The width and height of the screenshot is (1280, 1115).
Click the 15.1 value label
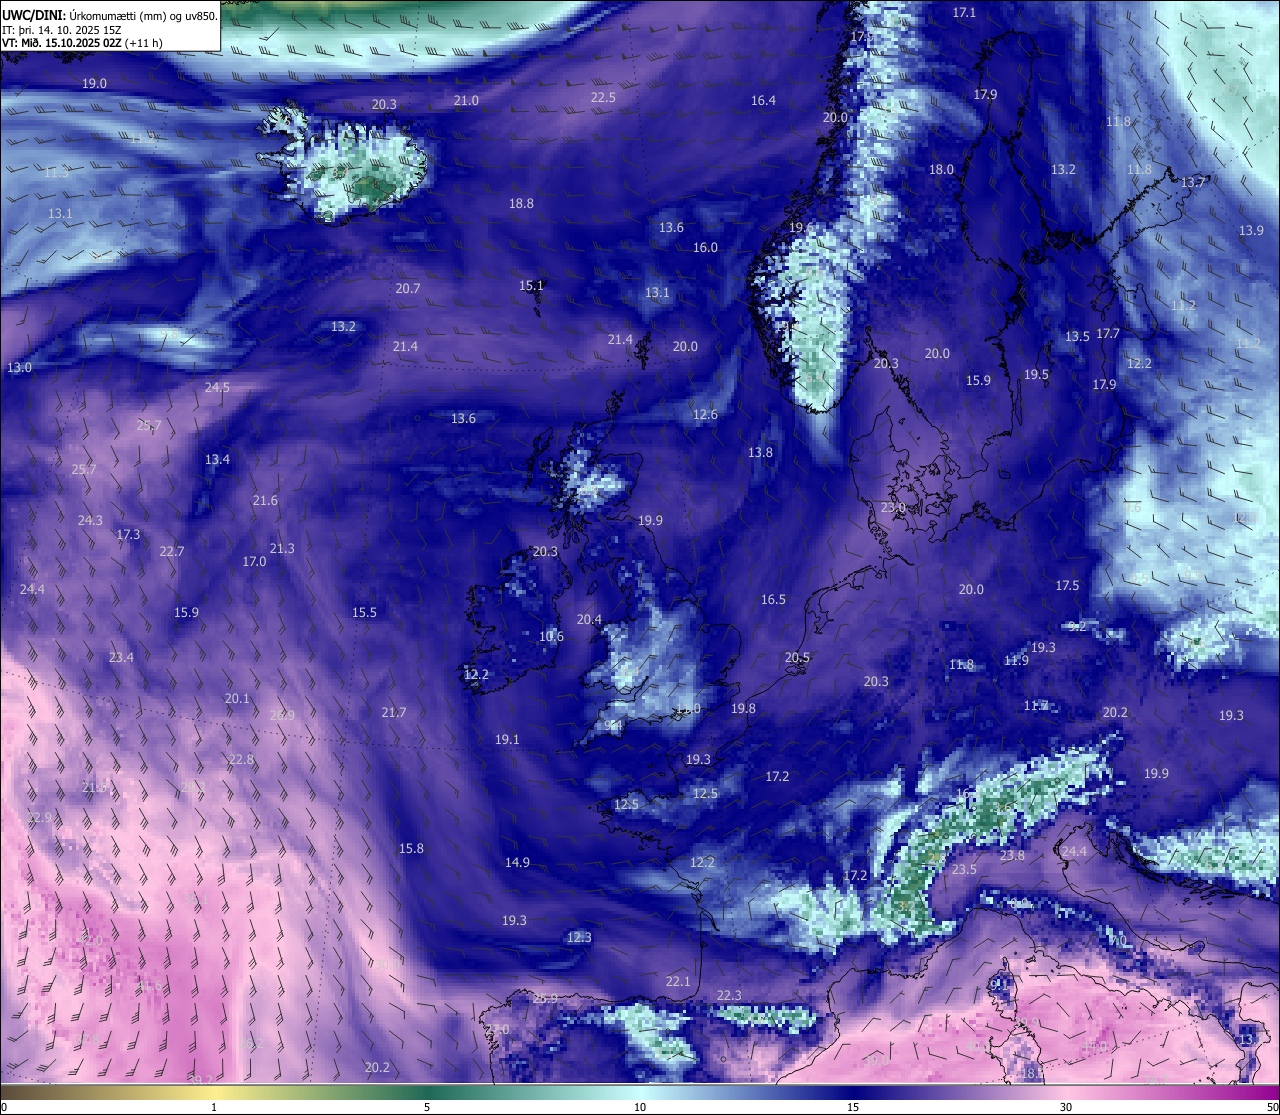531,286
